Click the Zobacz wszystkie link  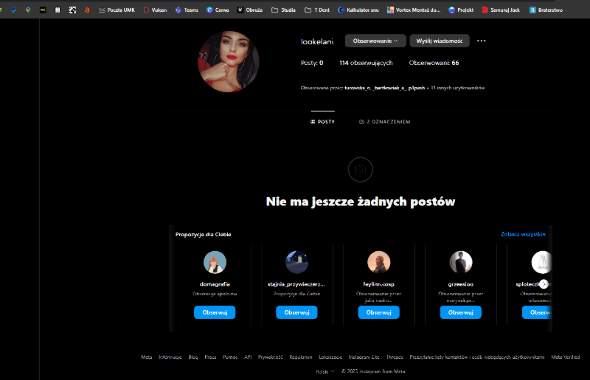[523, 234]
